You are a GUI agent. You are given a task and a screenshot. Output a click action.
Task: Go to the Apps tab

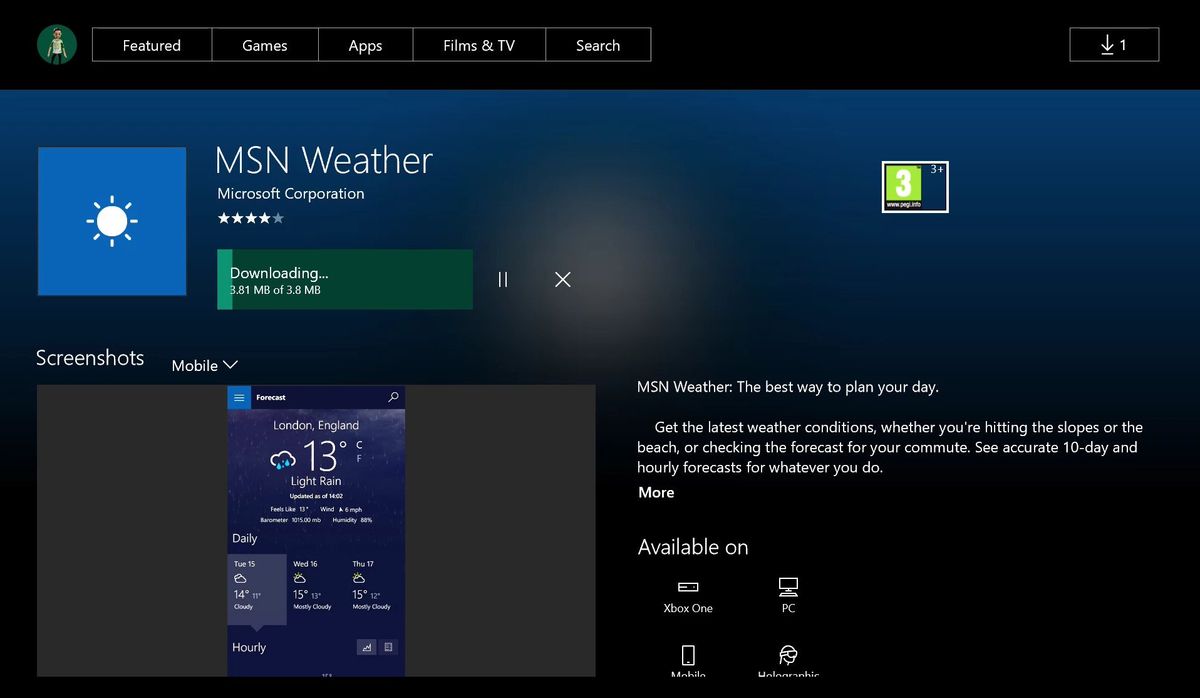[365, 45]
